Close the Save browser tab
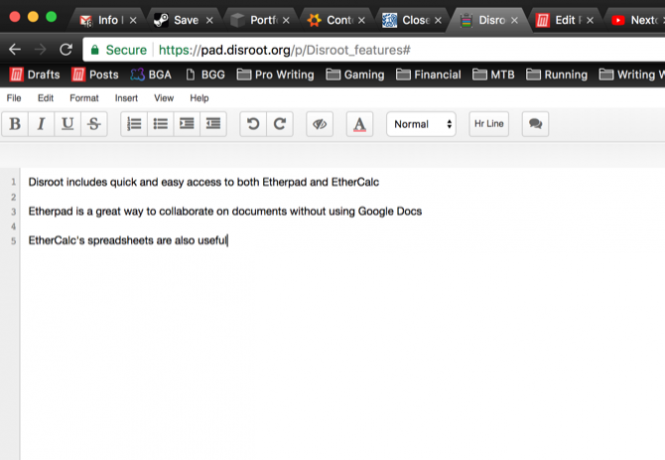 (x=210, y=20)
